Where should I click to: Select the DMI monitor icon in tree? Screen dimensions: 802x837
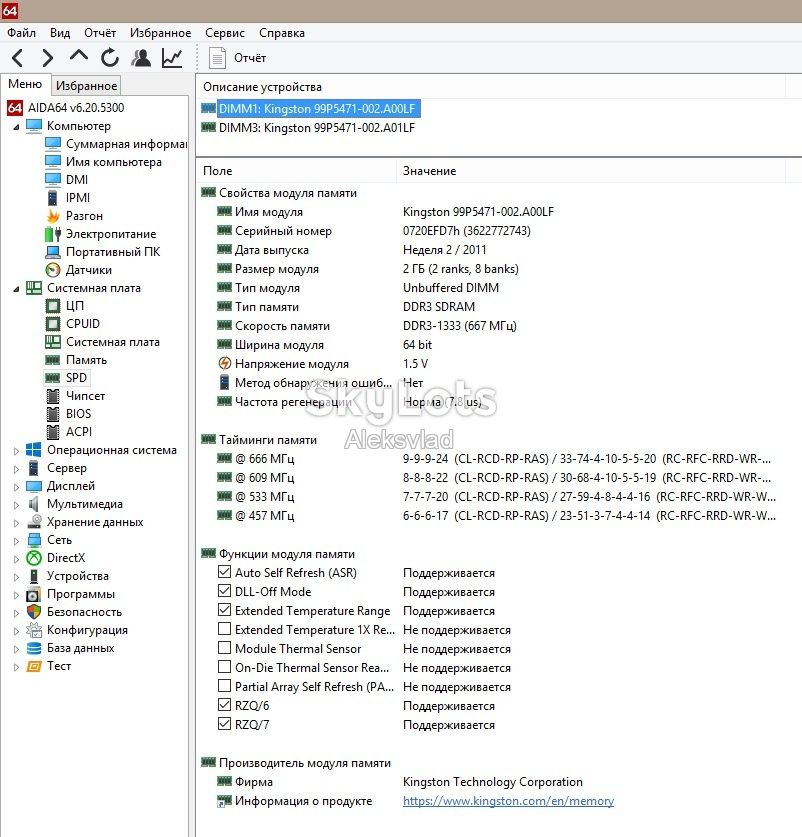point(53,179)
